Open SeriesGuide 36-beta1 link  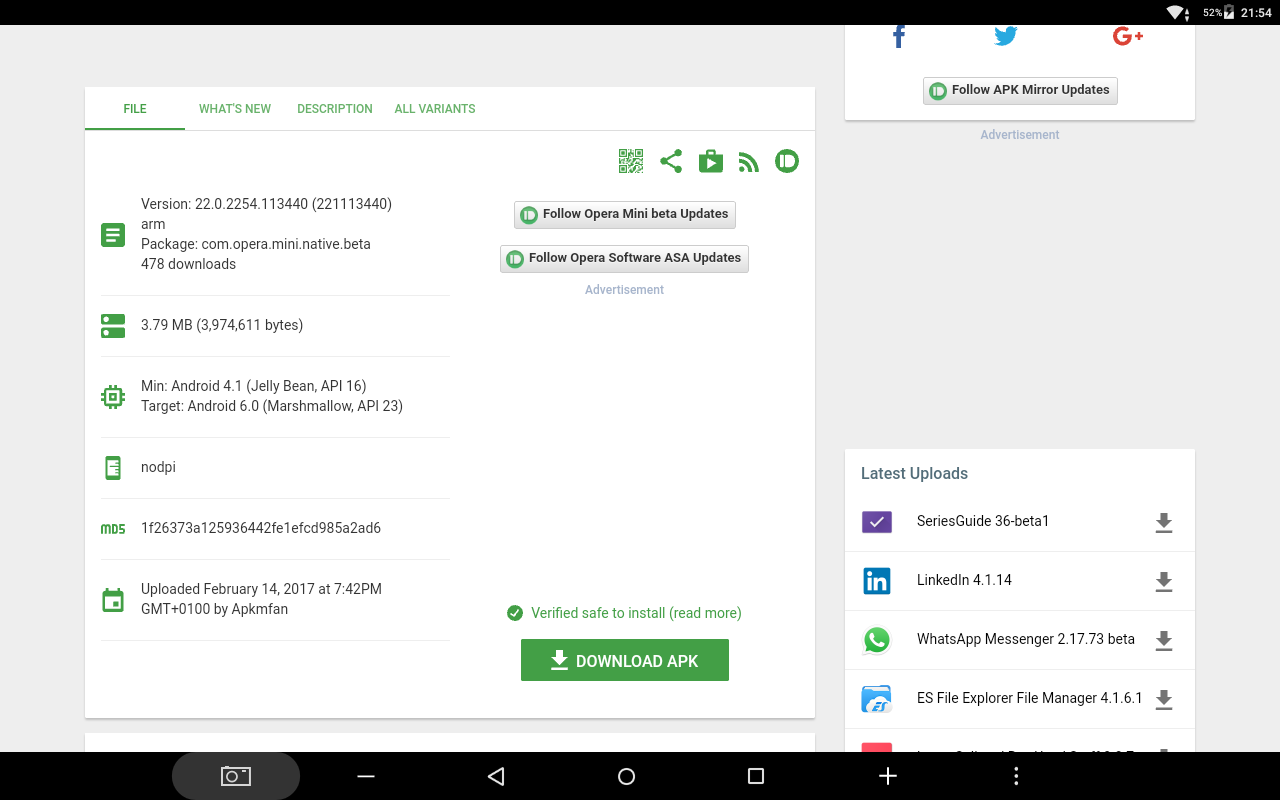[x=983, y=521]
